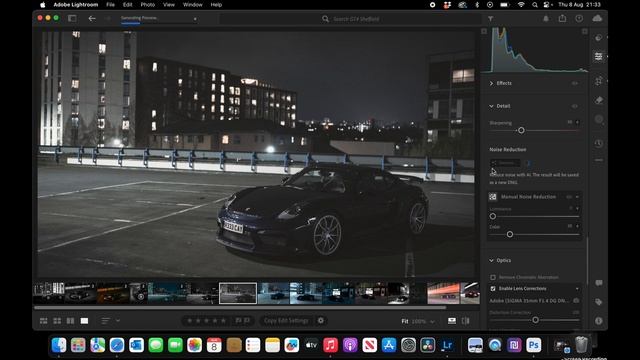640x360 pixels.
Task: Open the View menu
Action: (x=169, y=5)
